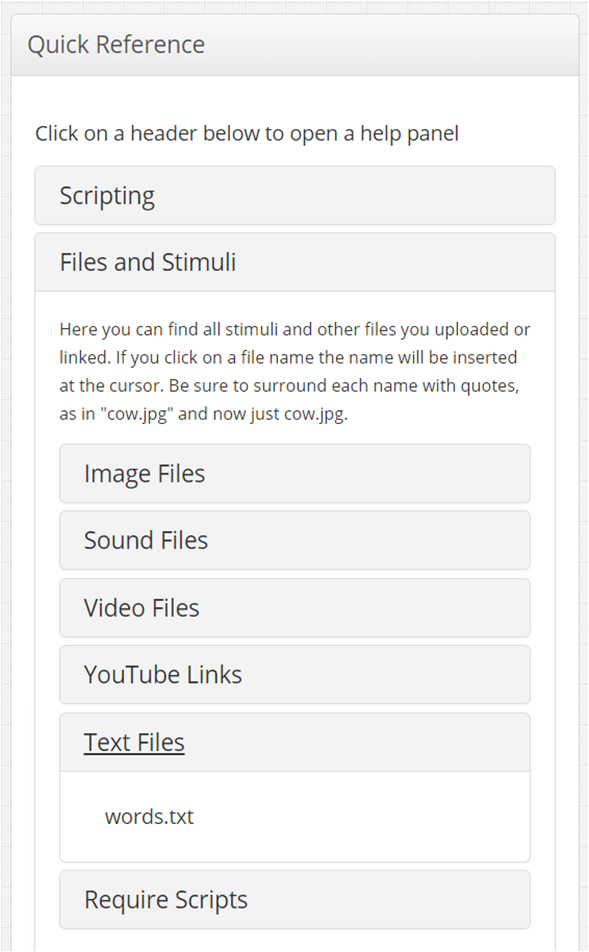
Task: Click the Quick Reference panel title
Action: [x=116, y=45]
